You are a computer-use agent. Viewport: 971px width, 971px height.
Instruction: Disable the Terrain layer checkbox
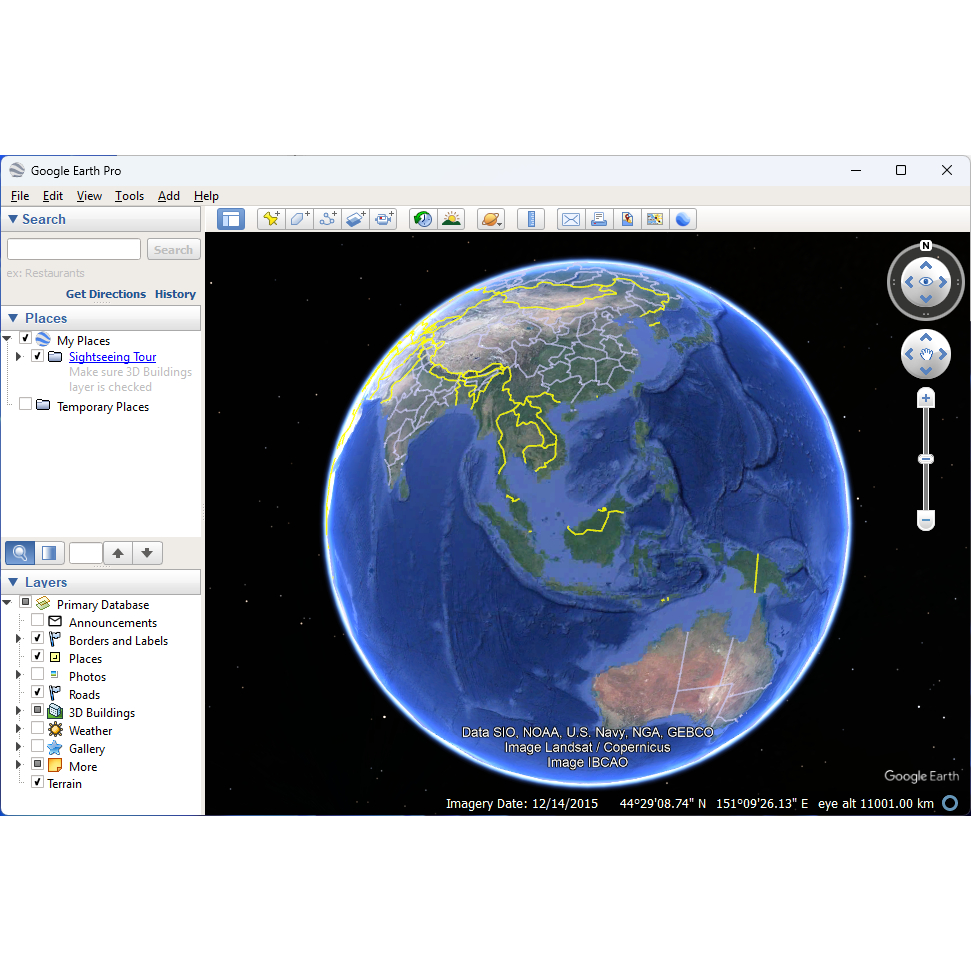(x=38, y=783)
